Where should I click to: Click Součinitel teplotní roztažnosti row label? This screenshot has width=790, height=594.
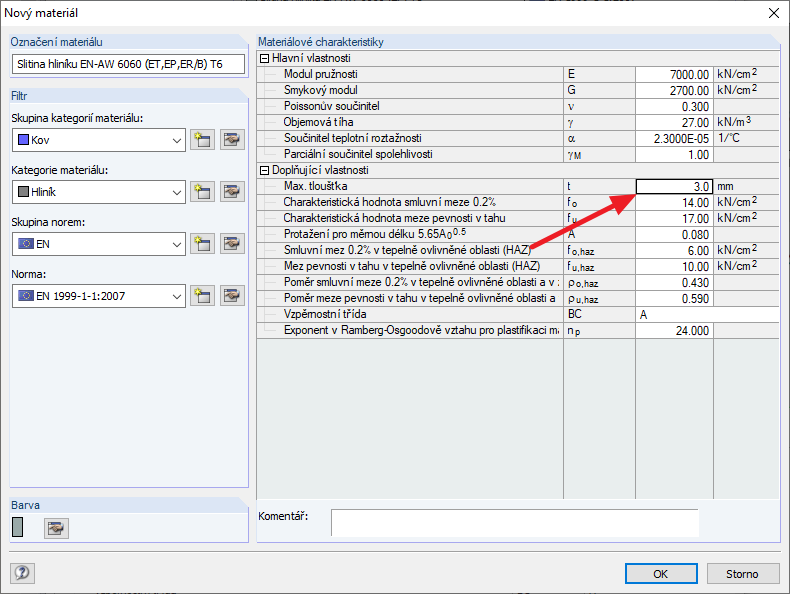(x=353, y=138)
